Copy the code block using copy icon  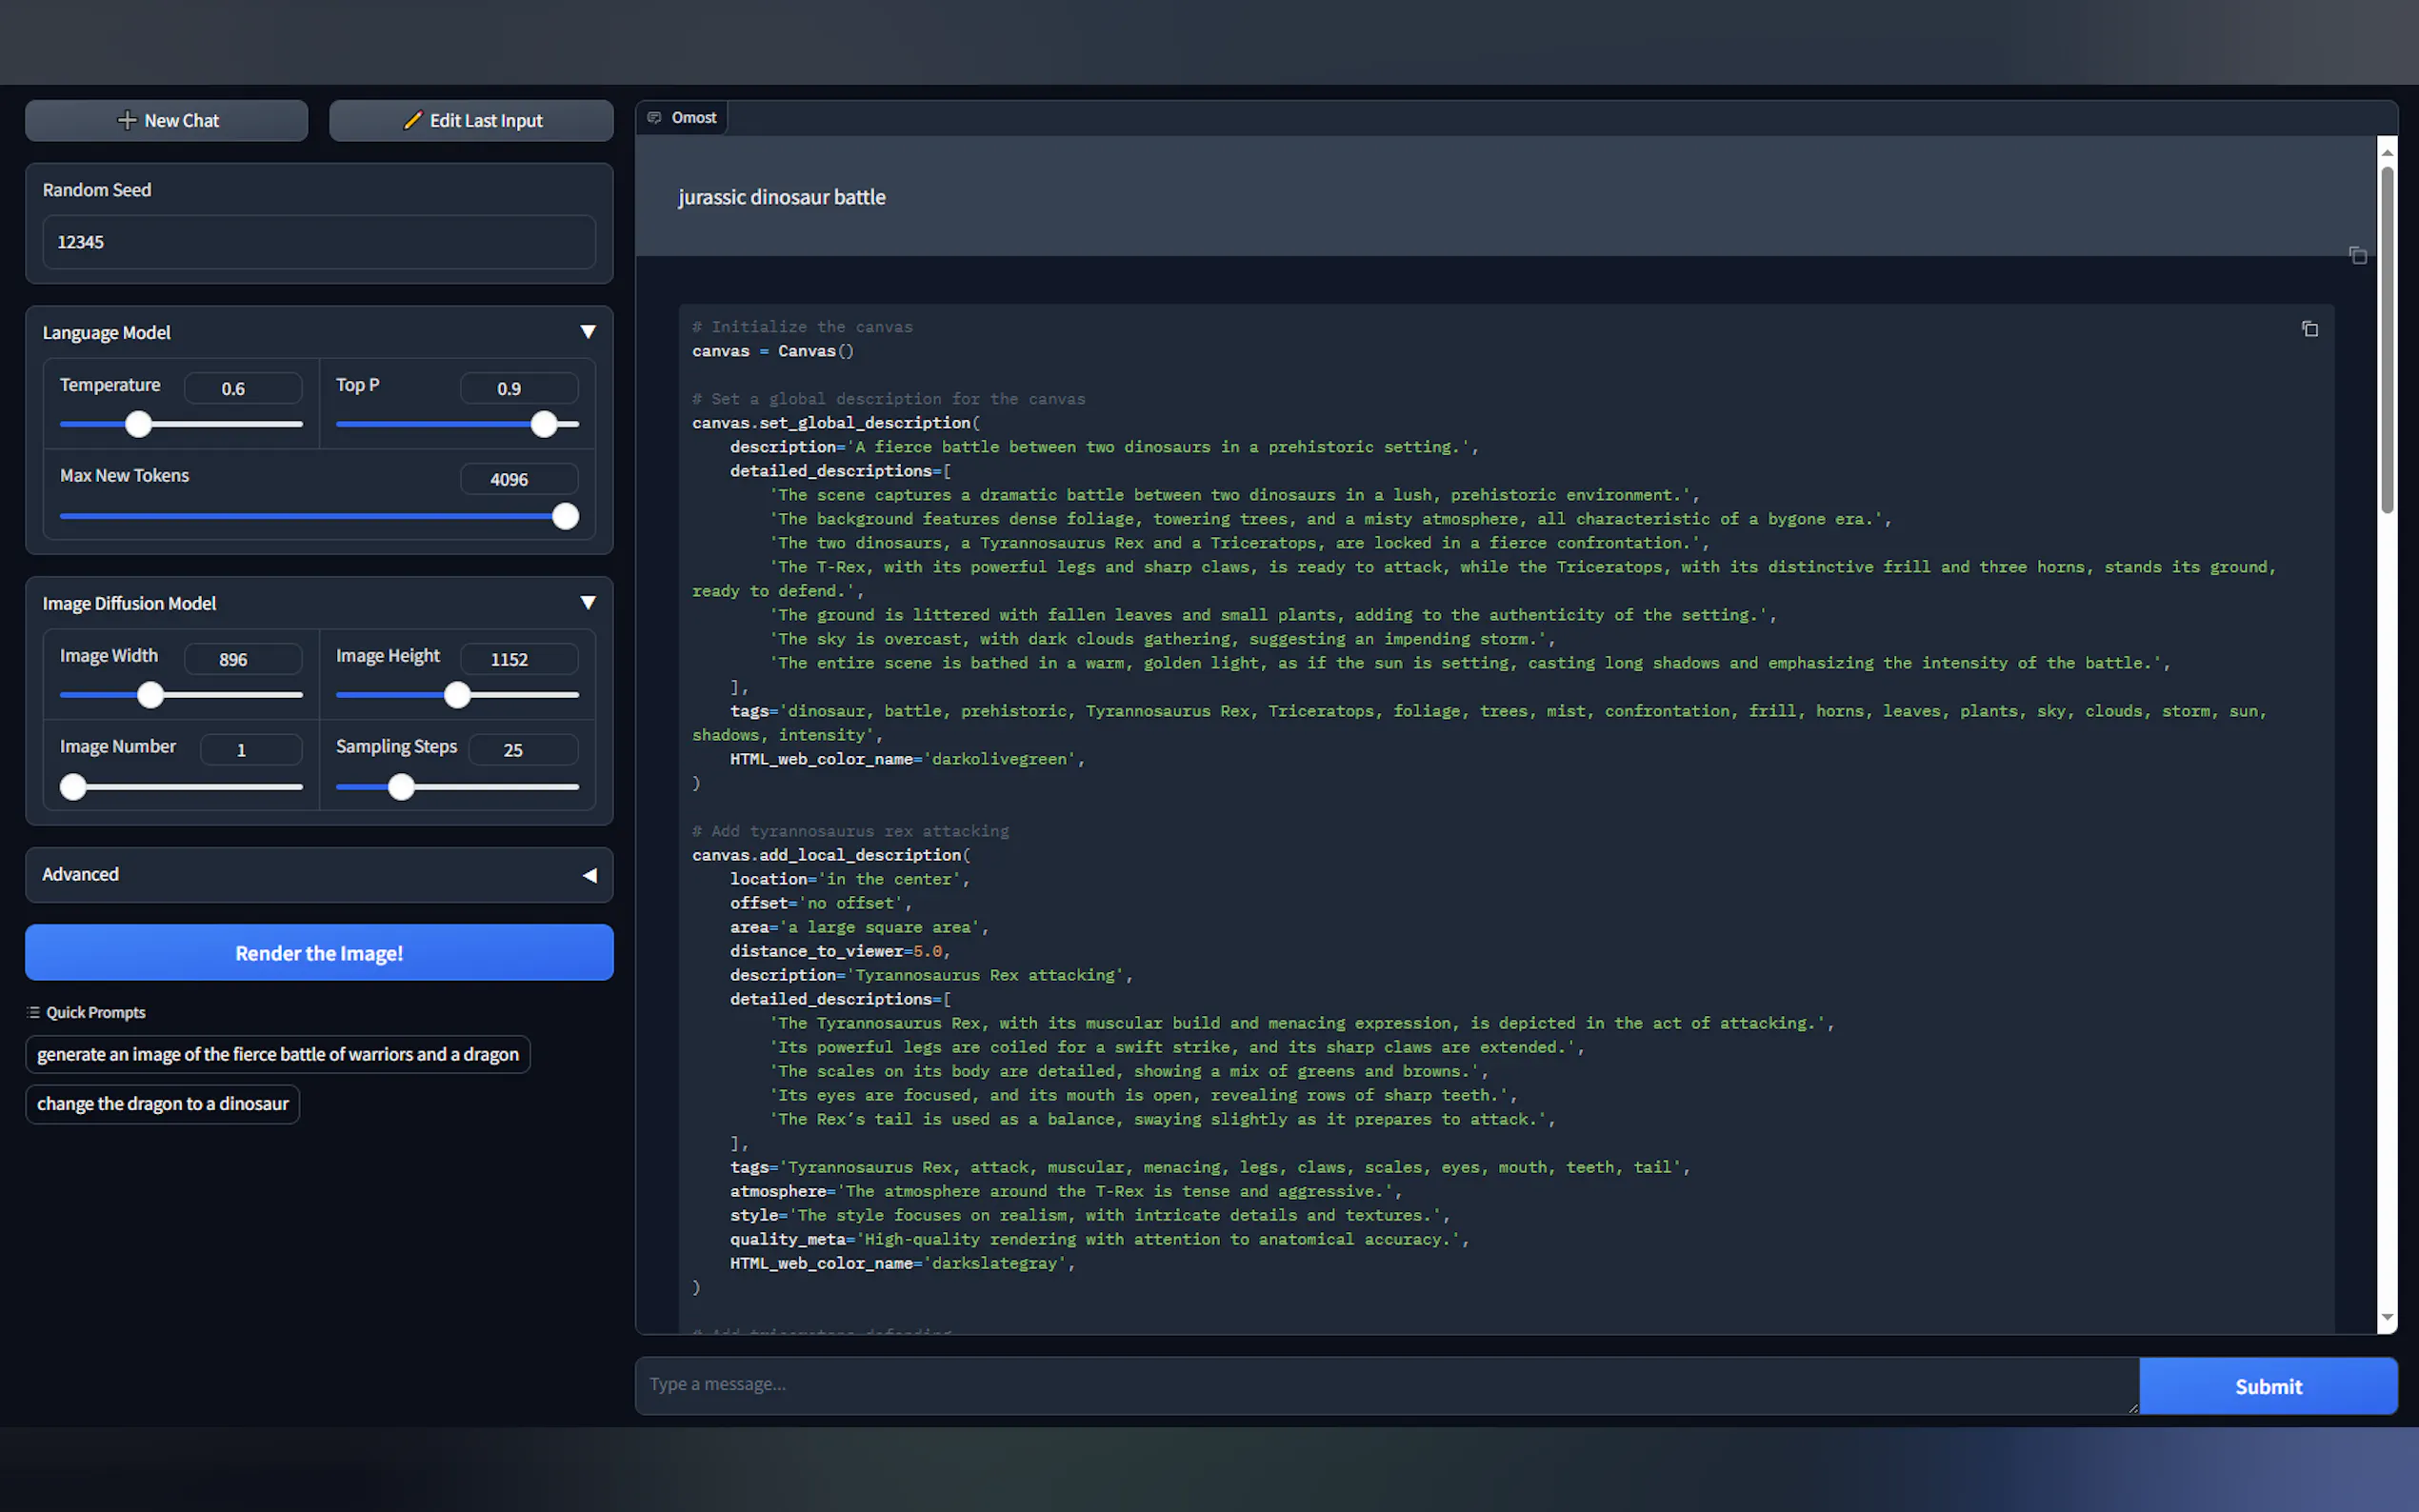coord(2309,329)
